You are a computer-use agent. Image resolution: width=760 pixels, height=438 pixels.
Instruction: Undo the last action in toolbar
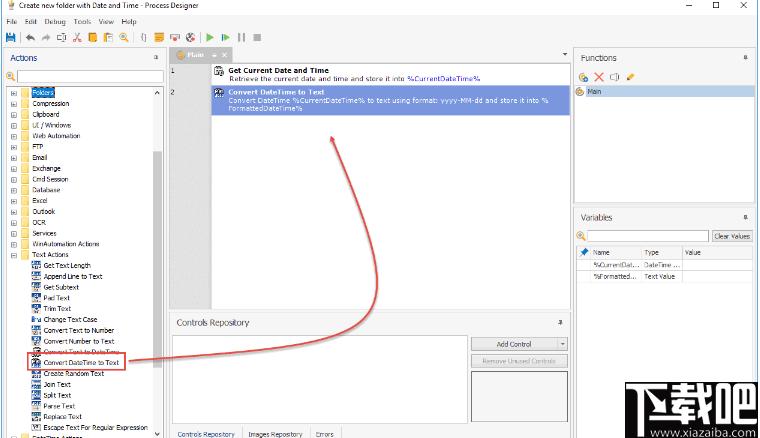coord(31,37)
